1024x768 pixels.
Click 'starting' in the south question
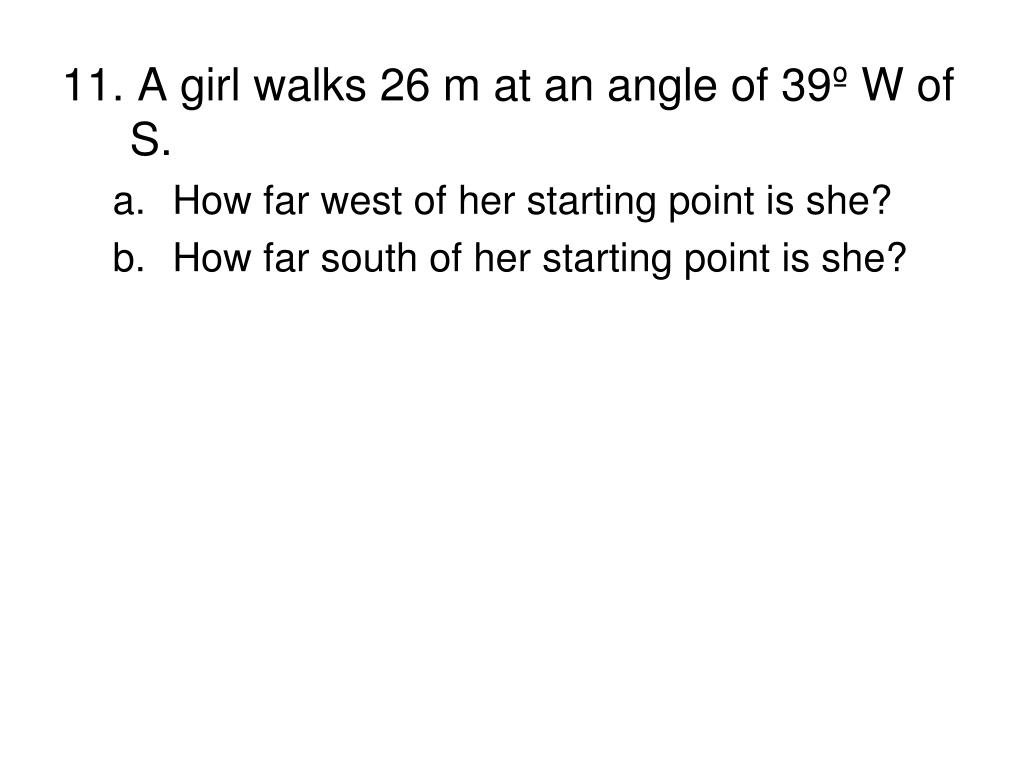point(607,259)
